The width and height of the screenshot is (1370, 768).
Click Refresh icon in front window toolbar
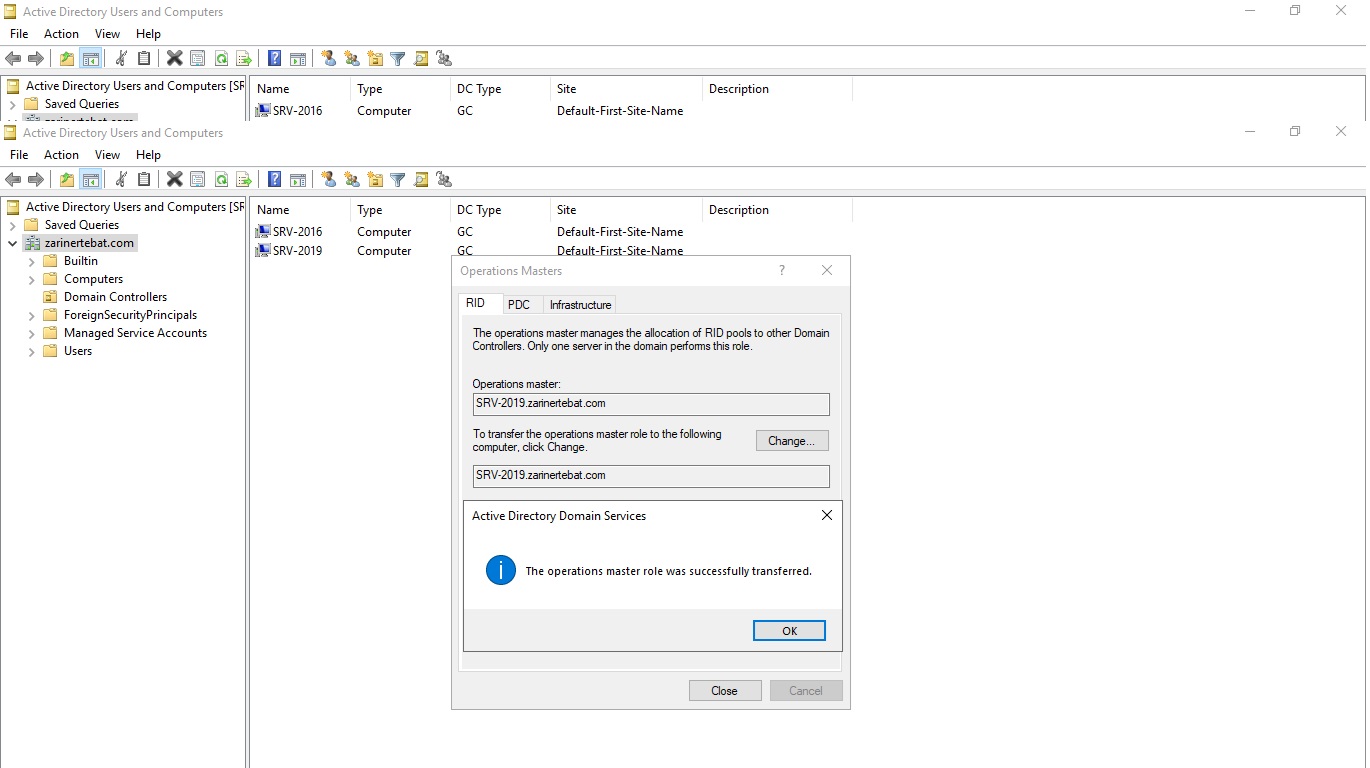tap(220, 180)
